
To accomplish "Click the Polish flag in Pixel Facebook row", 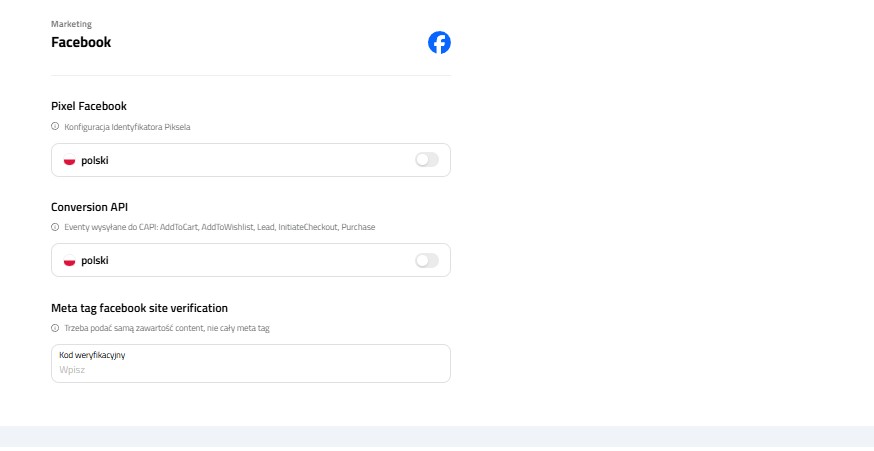I will (x=70, y=160).
